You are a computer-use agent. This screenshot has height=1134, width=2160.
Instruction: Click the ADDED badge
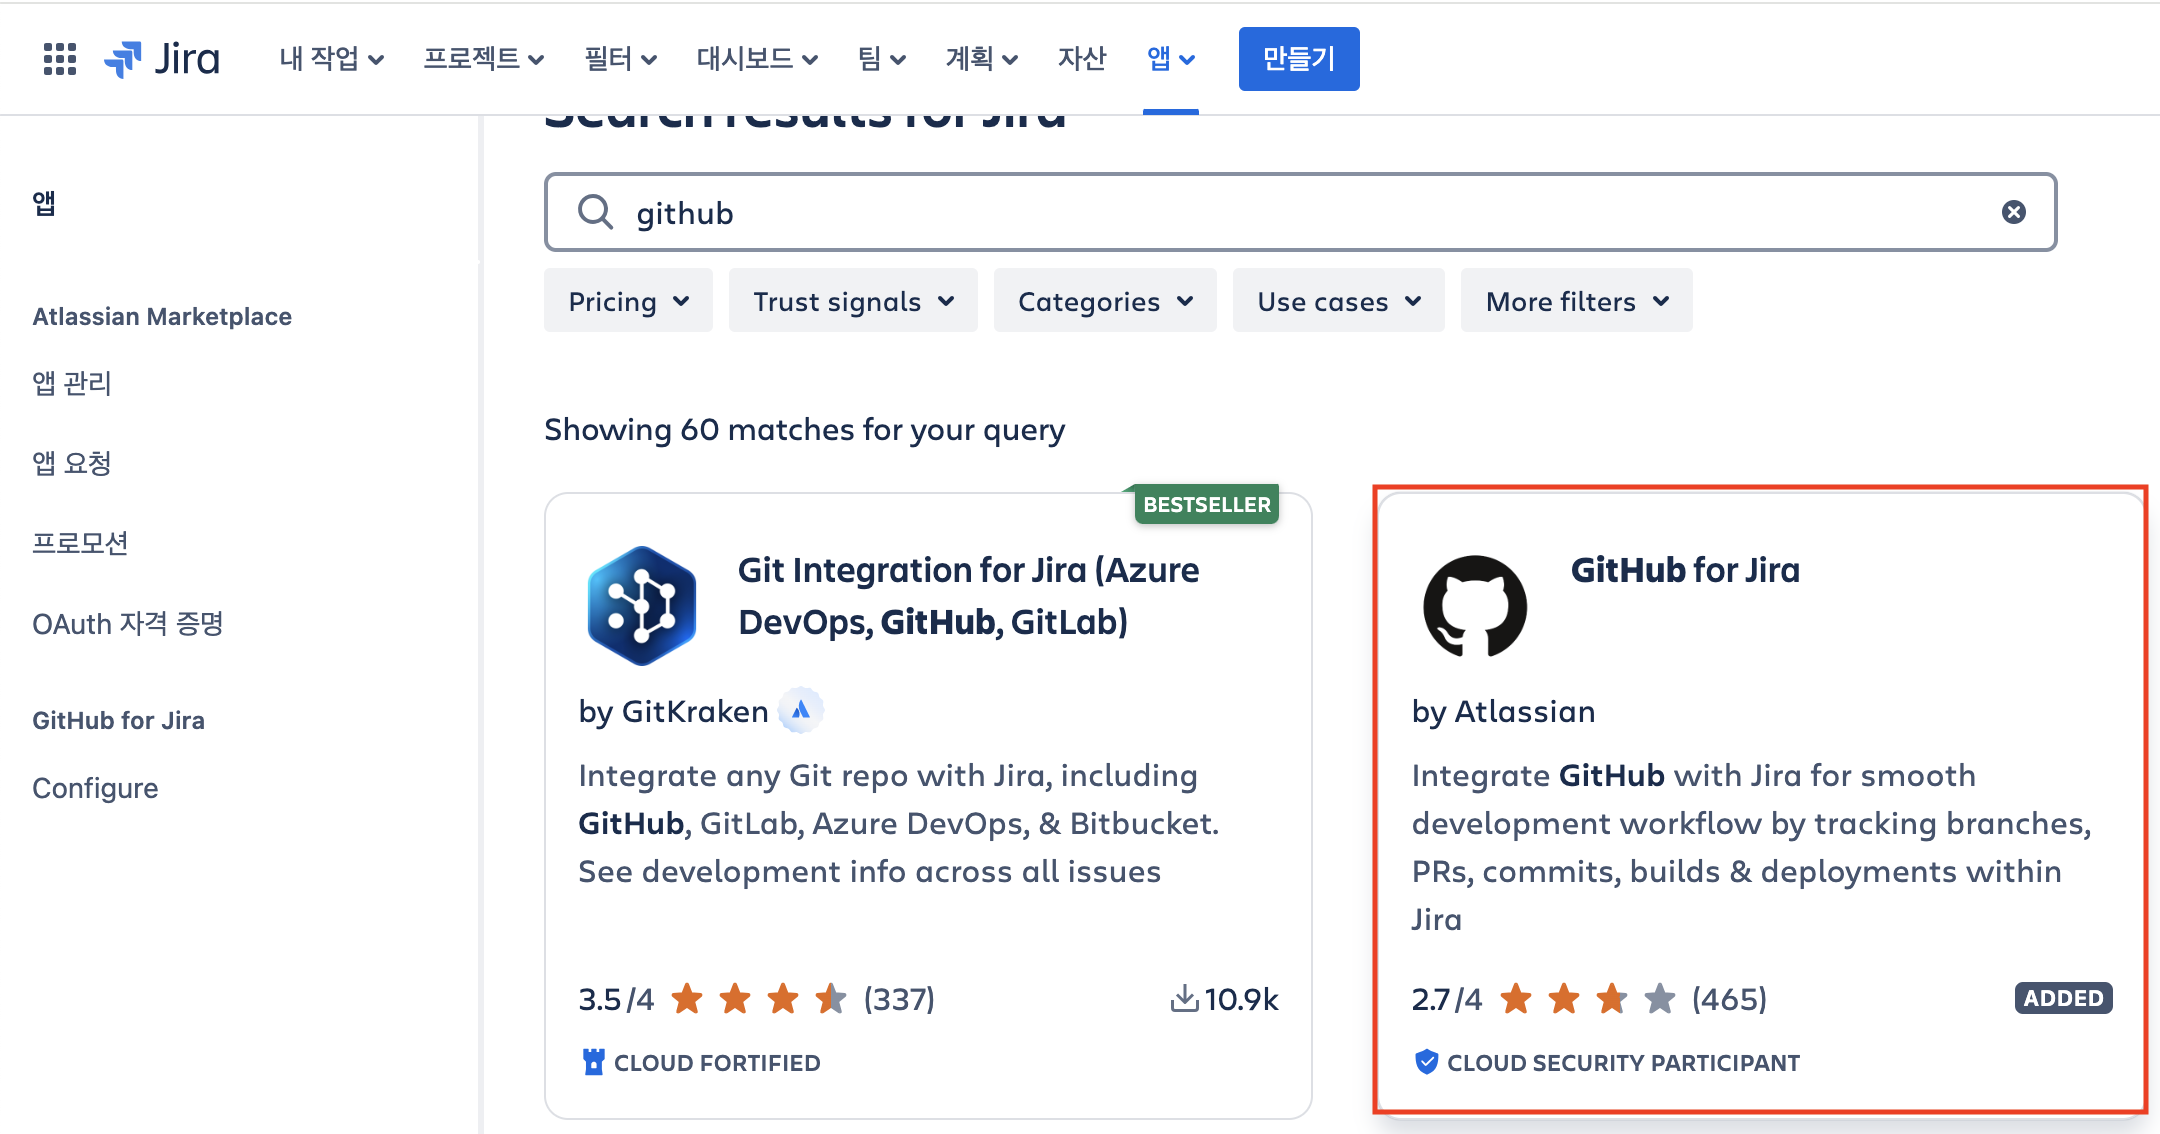pyautogui.click(x=2063, y=998)
